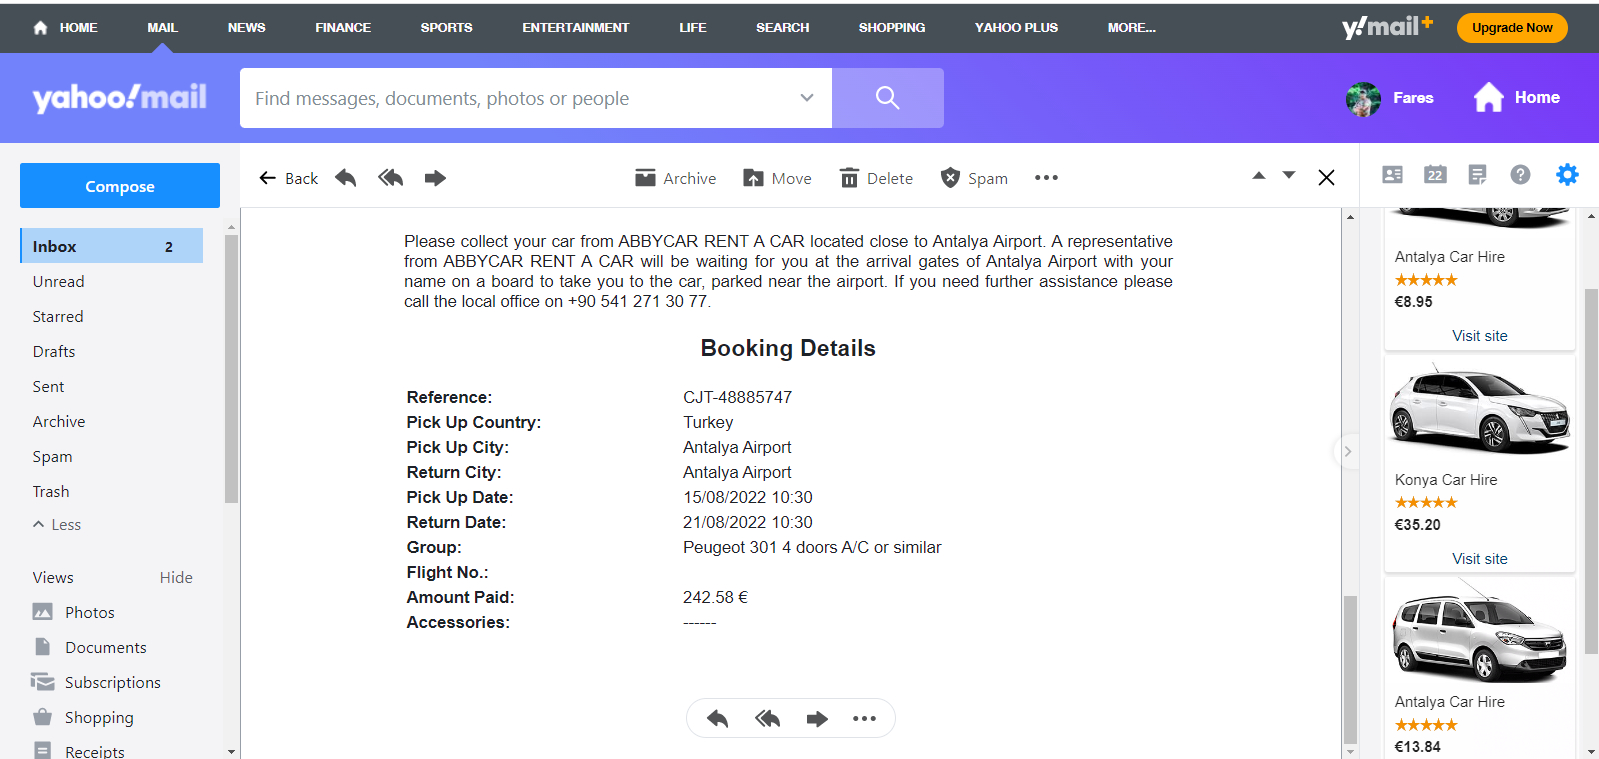Viewport: 1599px width, 759px height.
Task: Archive this email
Action: (x=676, y=178)
